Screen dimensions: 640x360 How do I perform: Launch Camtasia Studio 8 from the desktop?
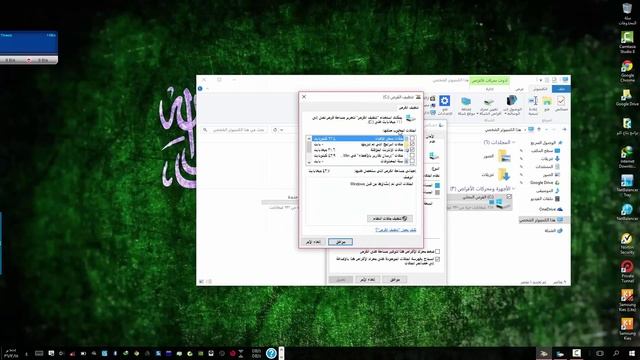tap(627, 42)
